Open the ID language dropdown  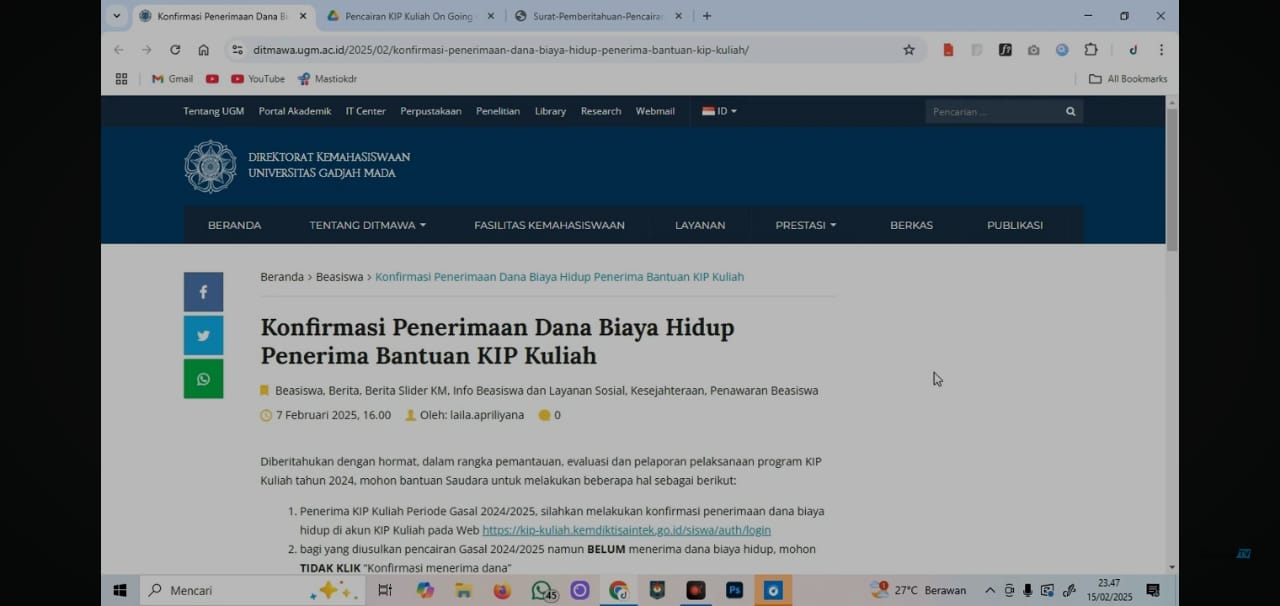[x=719, y=111]
